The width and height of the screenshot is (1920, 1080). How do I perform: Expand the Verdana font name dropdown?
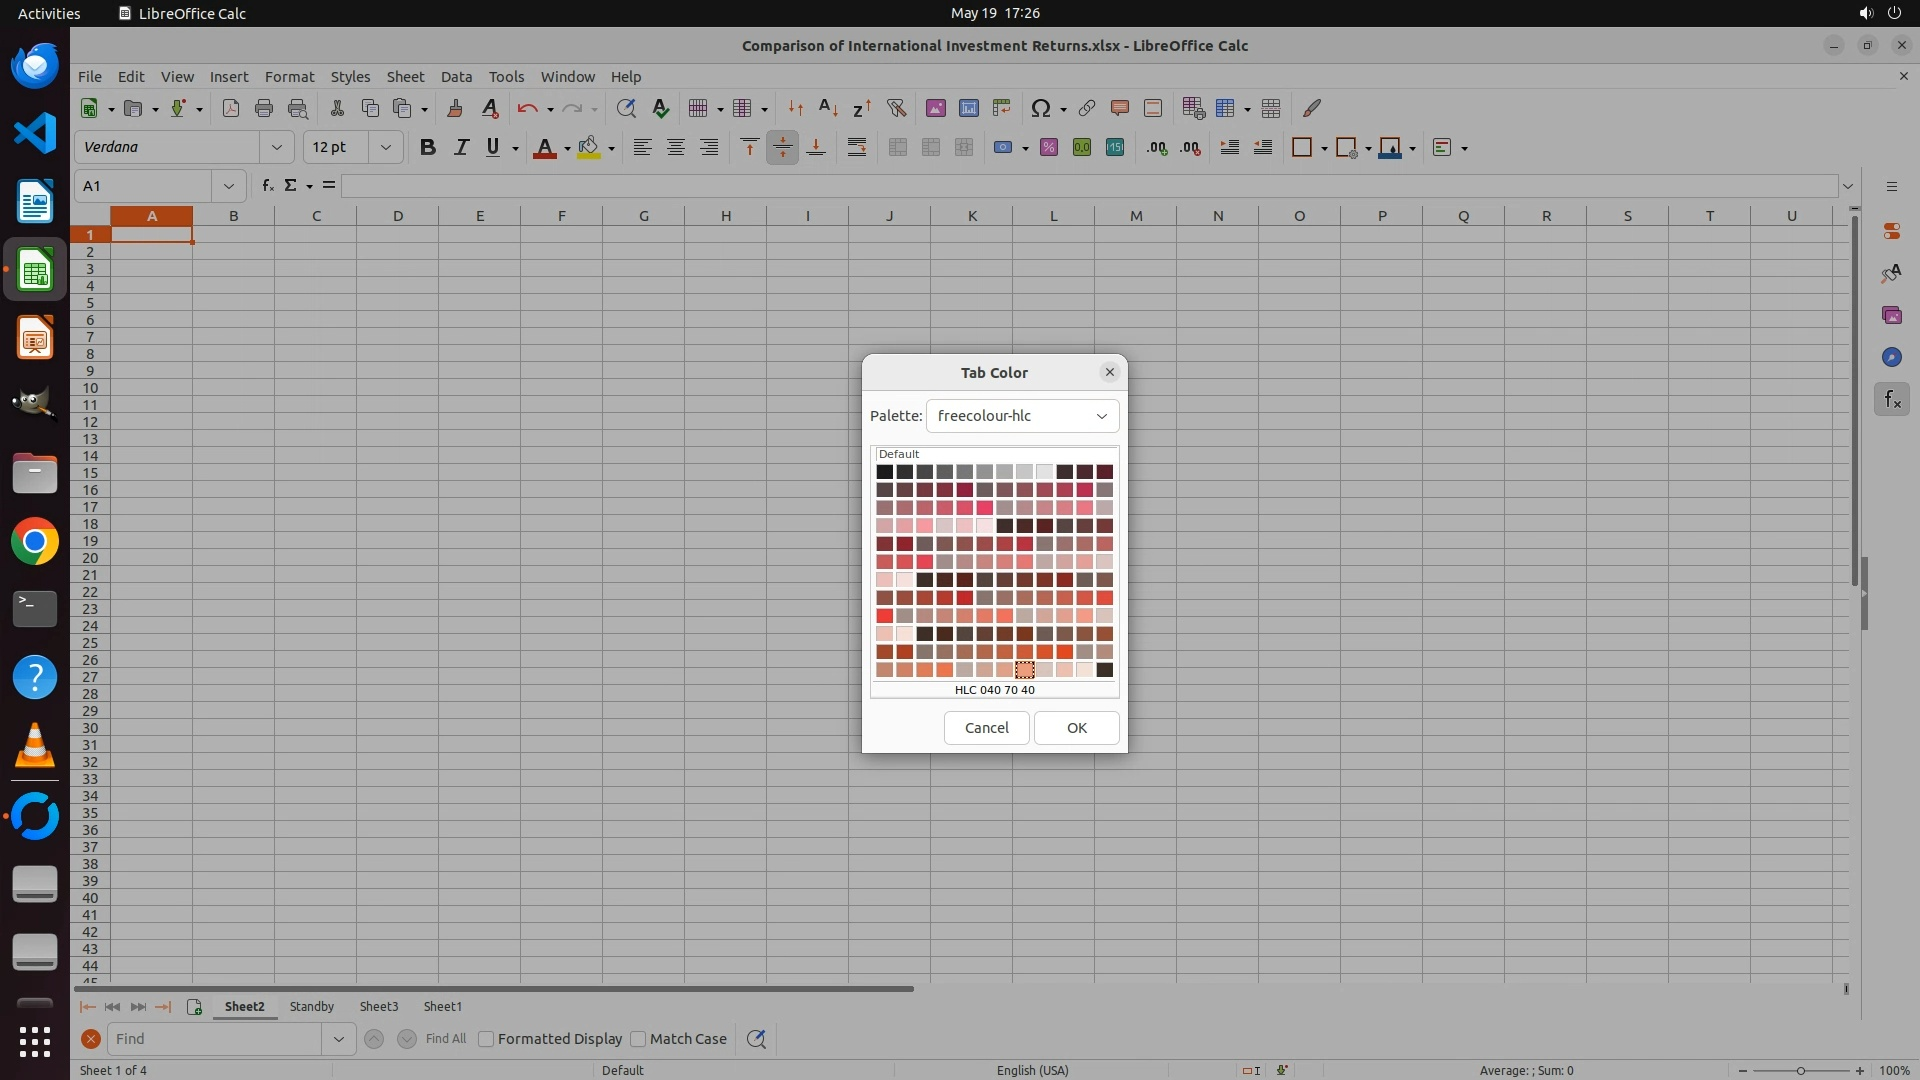(276, 147)
